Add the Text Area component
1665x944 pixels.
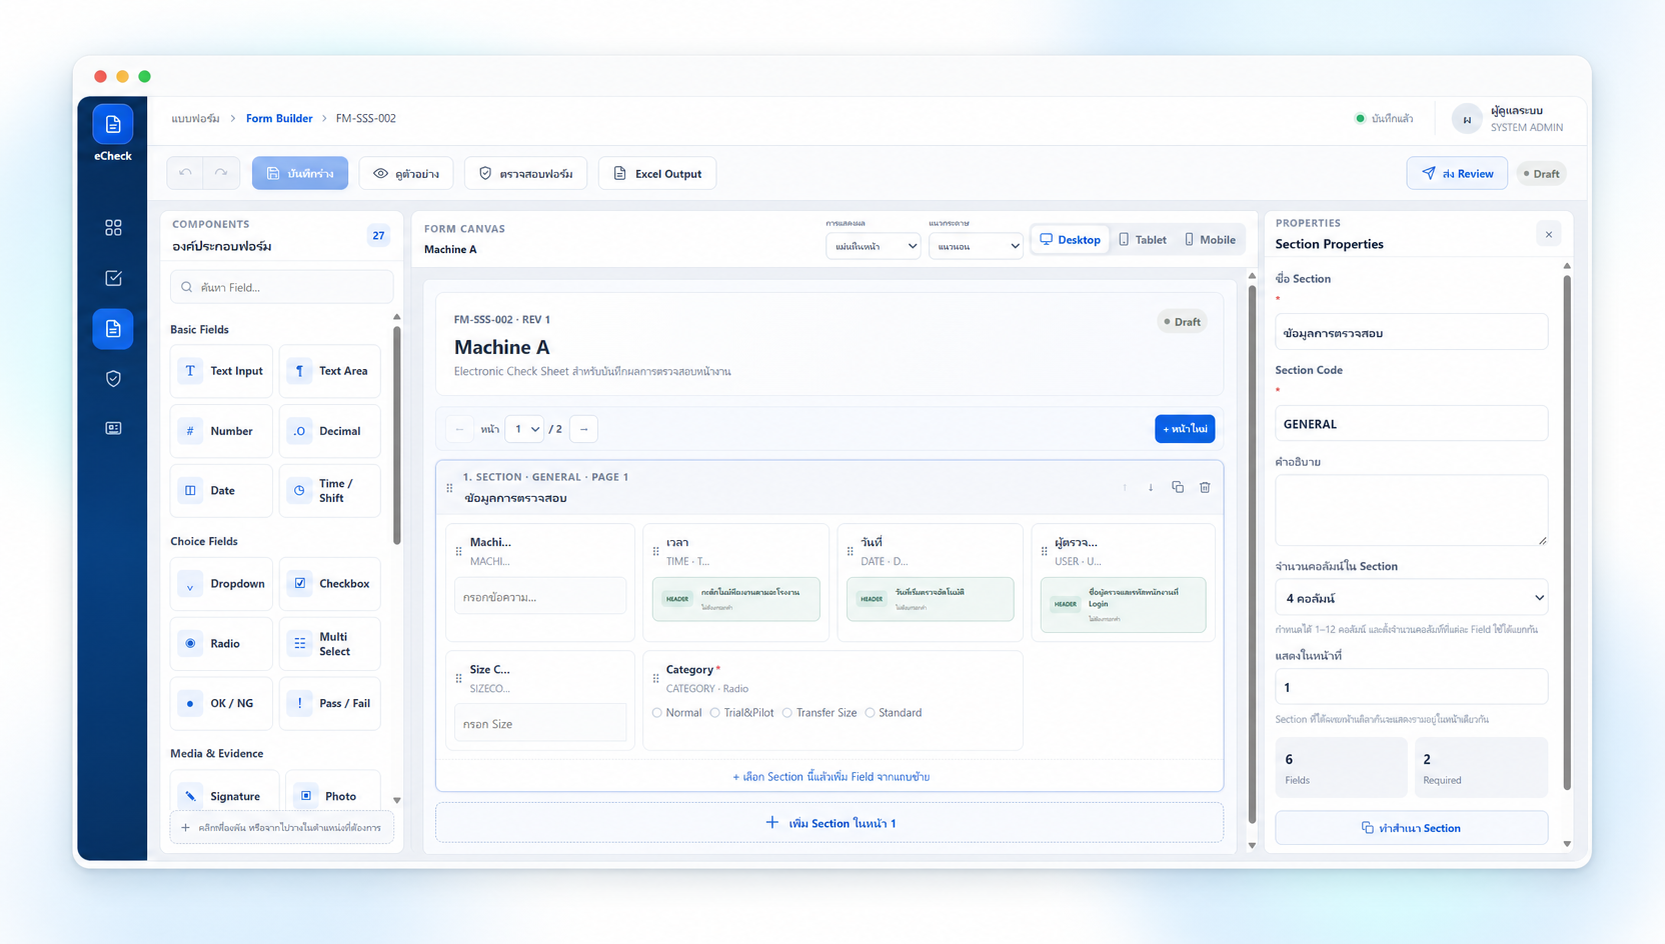(330, 371)
